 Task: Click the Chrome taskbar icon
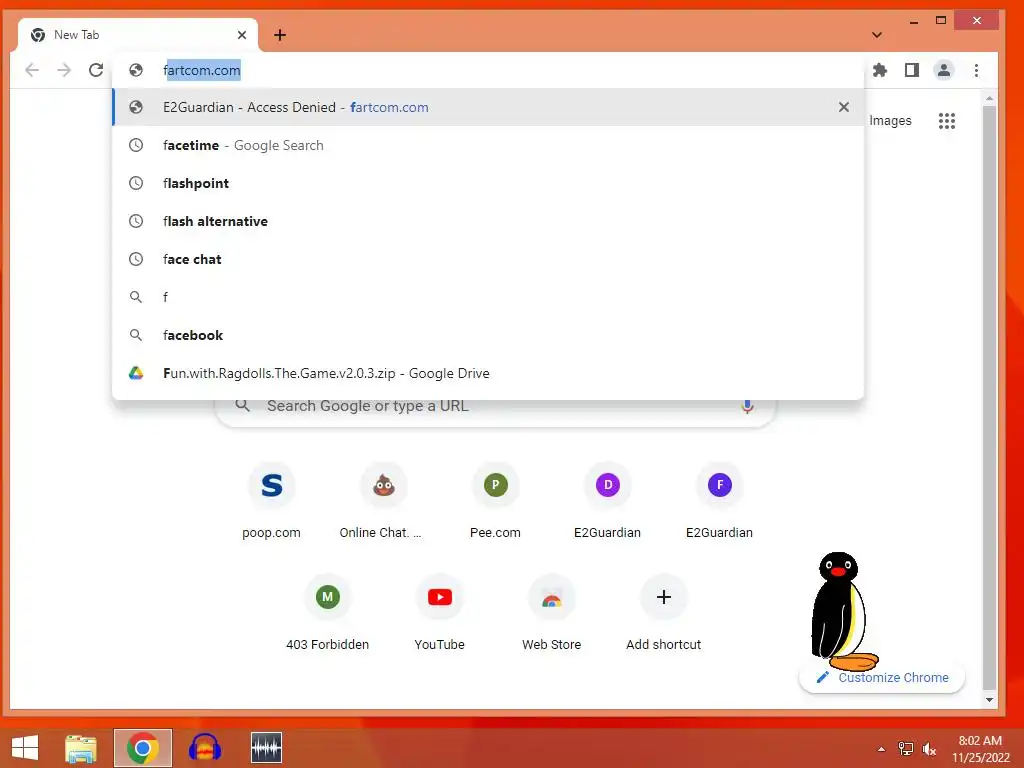(142, 748)
